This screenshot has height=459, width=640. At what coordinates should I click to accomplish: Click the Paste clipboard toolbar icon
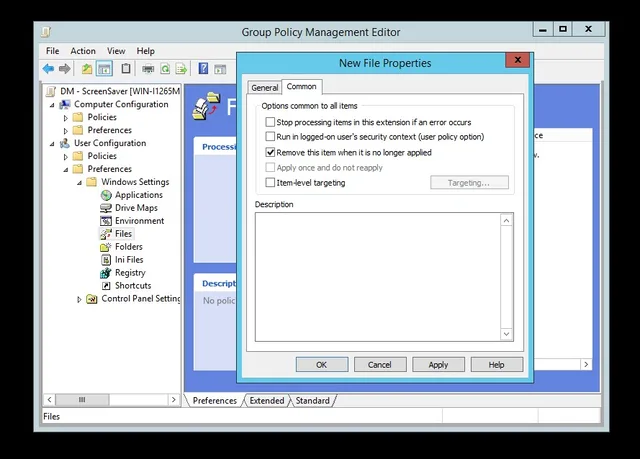tap(126, 69)
